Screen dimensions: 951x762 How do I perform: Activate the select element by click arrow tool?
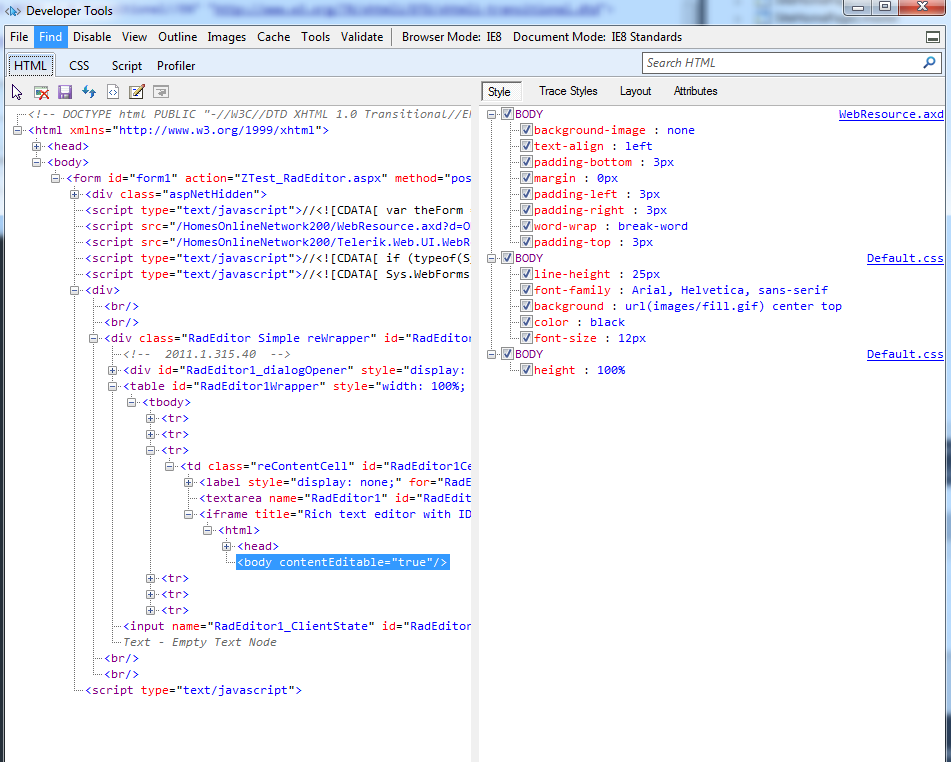coord(17,92)
